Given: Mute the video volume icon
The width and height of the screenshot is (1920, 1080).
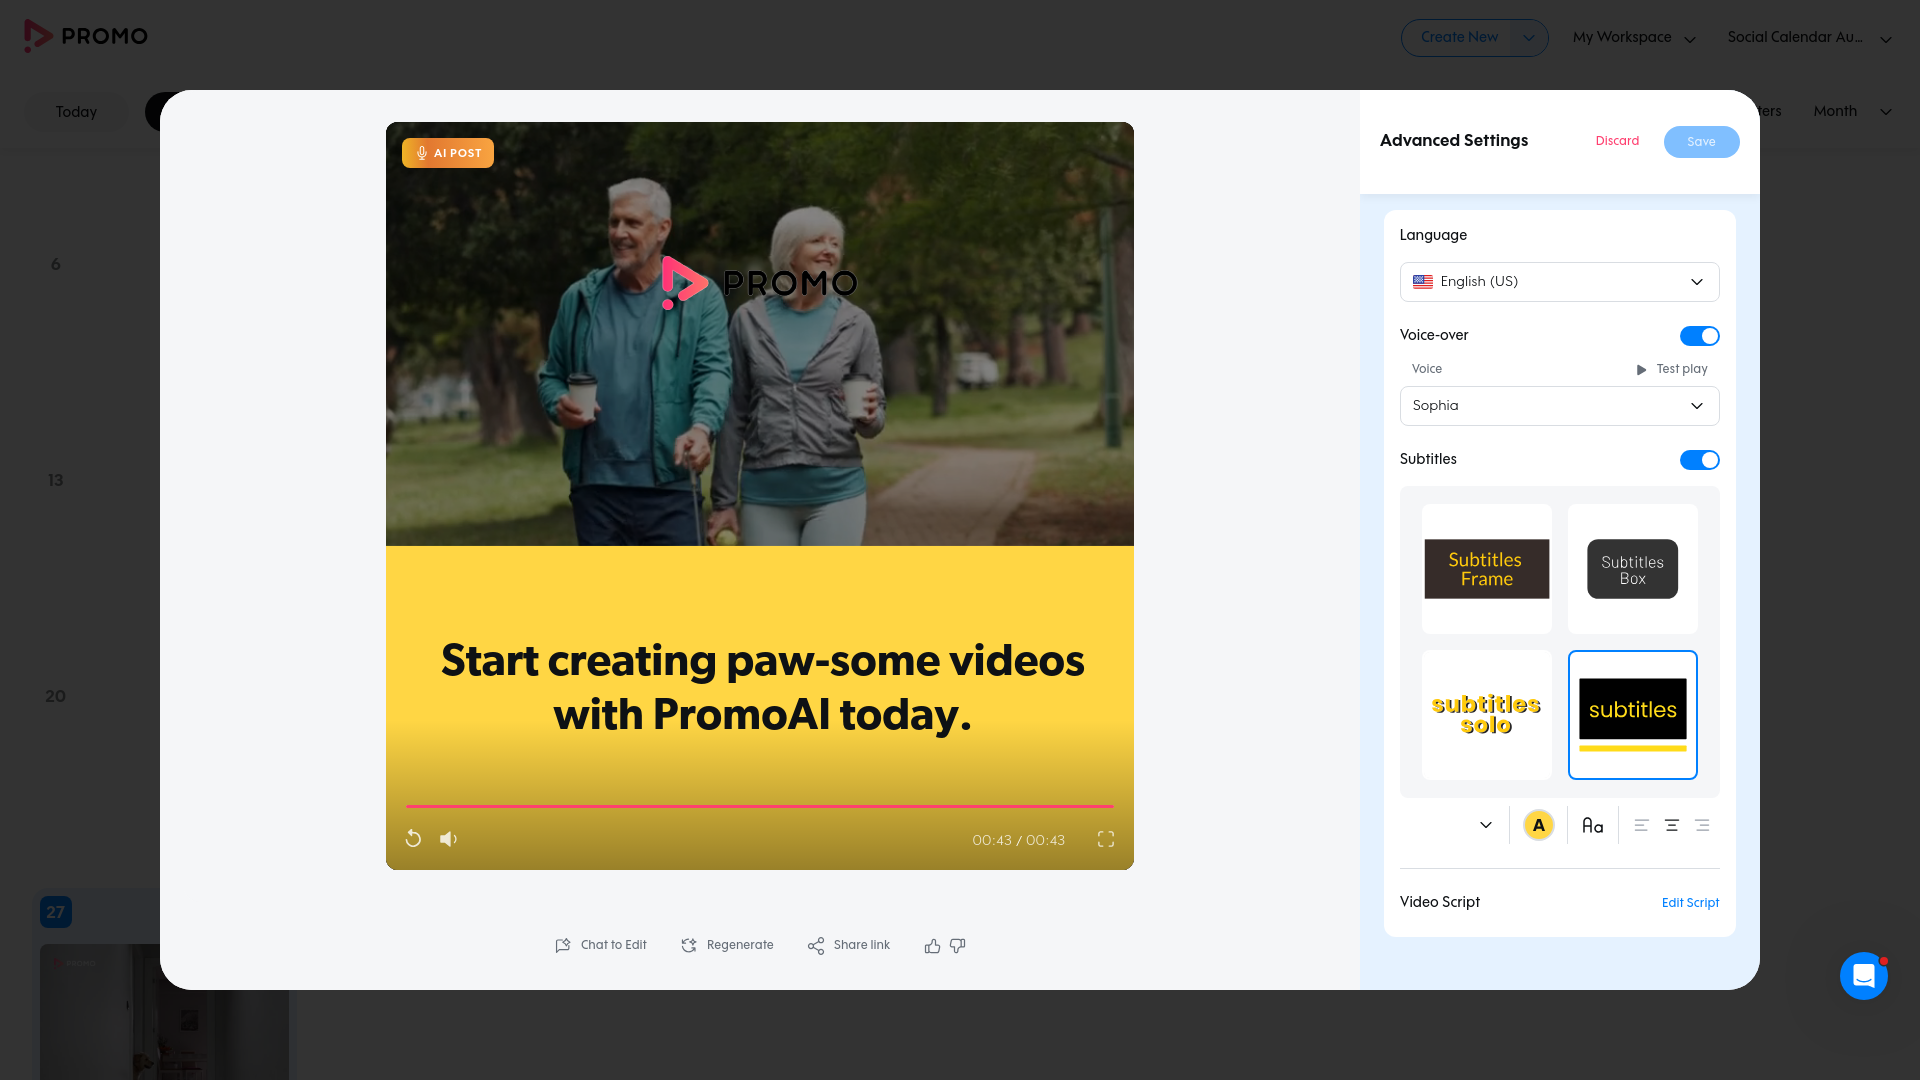Looking at the screenshot, I should click(x=448, y=839).
